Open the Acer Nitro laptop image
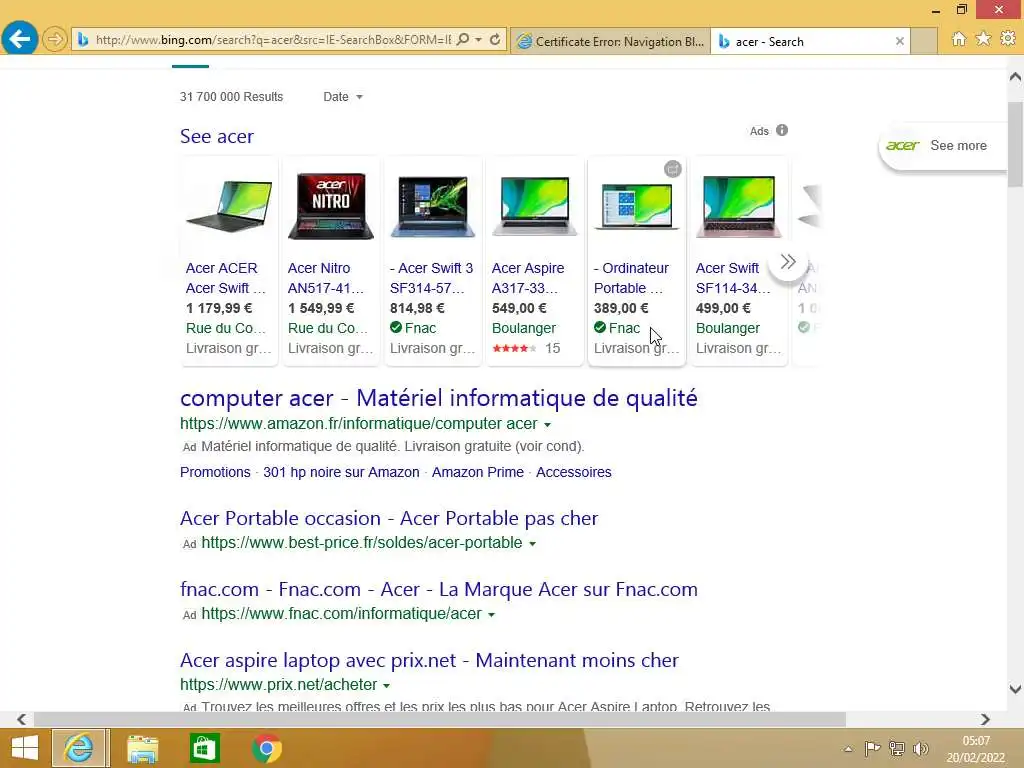The width and height of the screenshot is (1024, 768). point(331,206)
